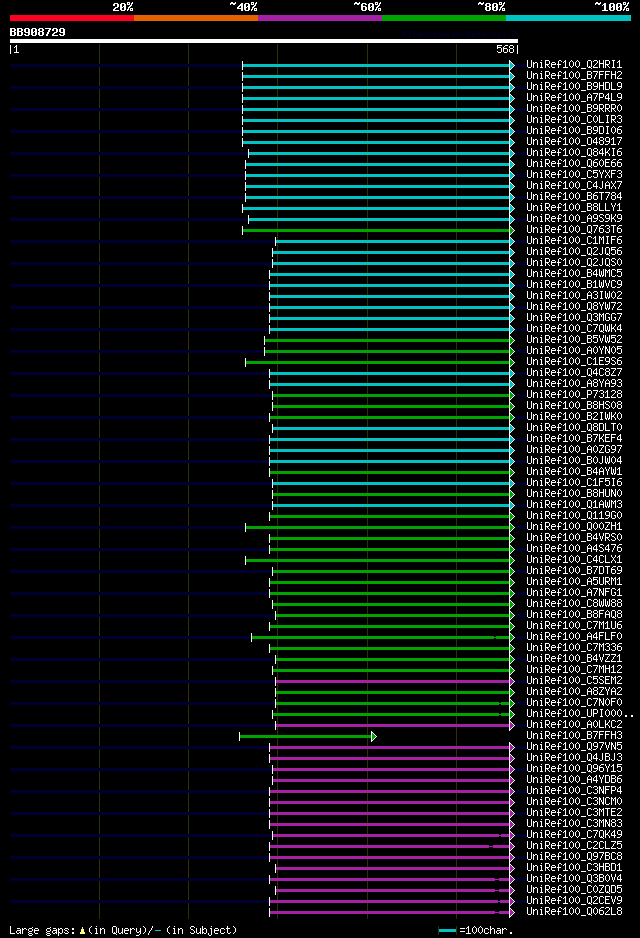Viewport: 640px width, 938px height.
Task: Select the UniRef100_Q8DLT0 label
Action: tap(574, 428)
